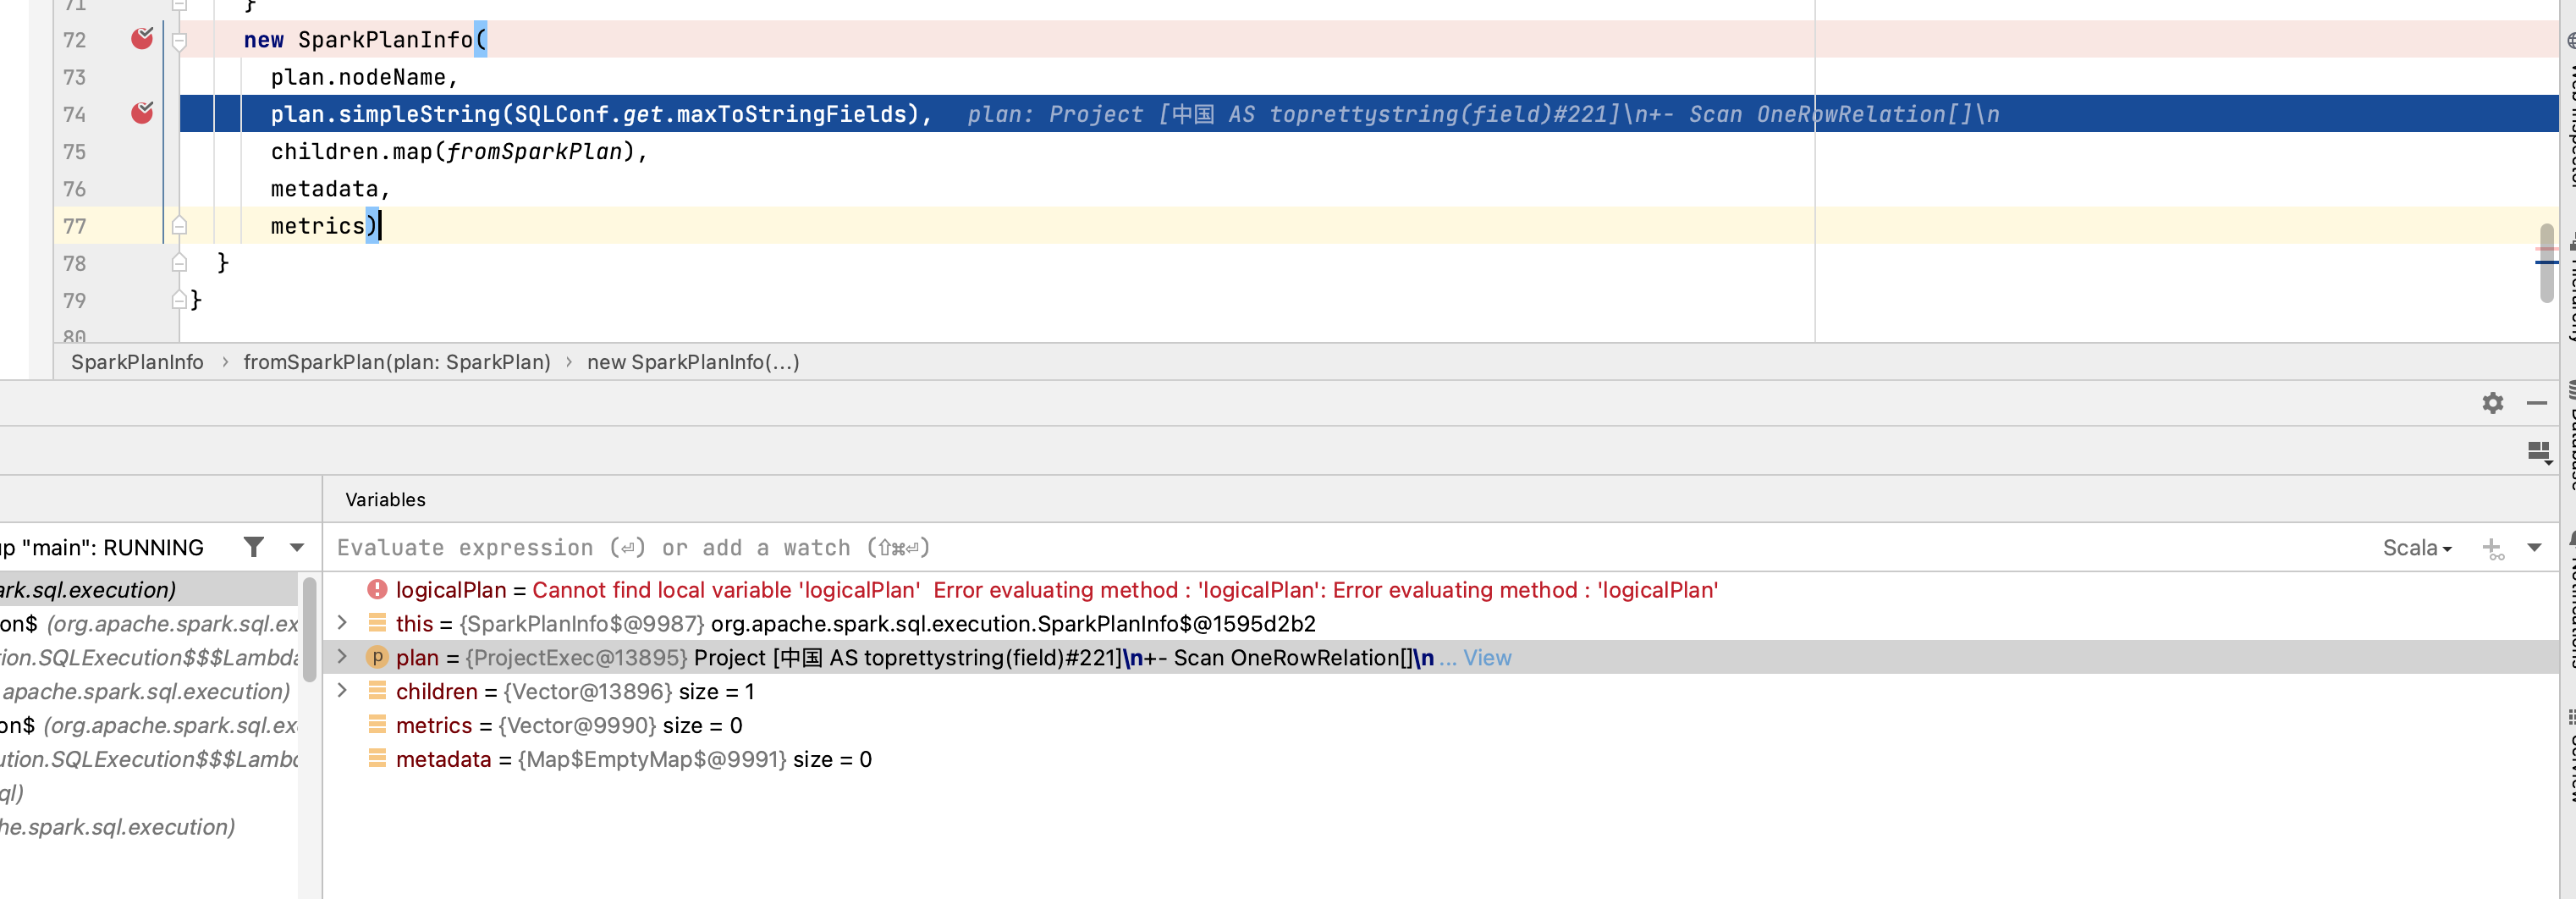Click View link for plan value
This screenshot has height=899, width=2576.
tap(1487, 658)
